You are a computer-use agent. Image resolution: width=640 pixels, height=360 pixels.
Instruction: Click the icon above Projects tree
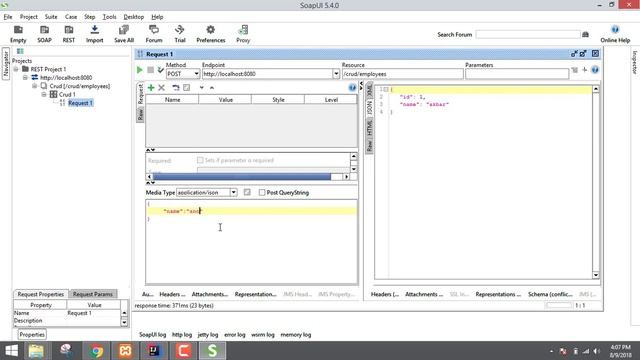20,51
